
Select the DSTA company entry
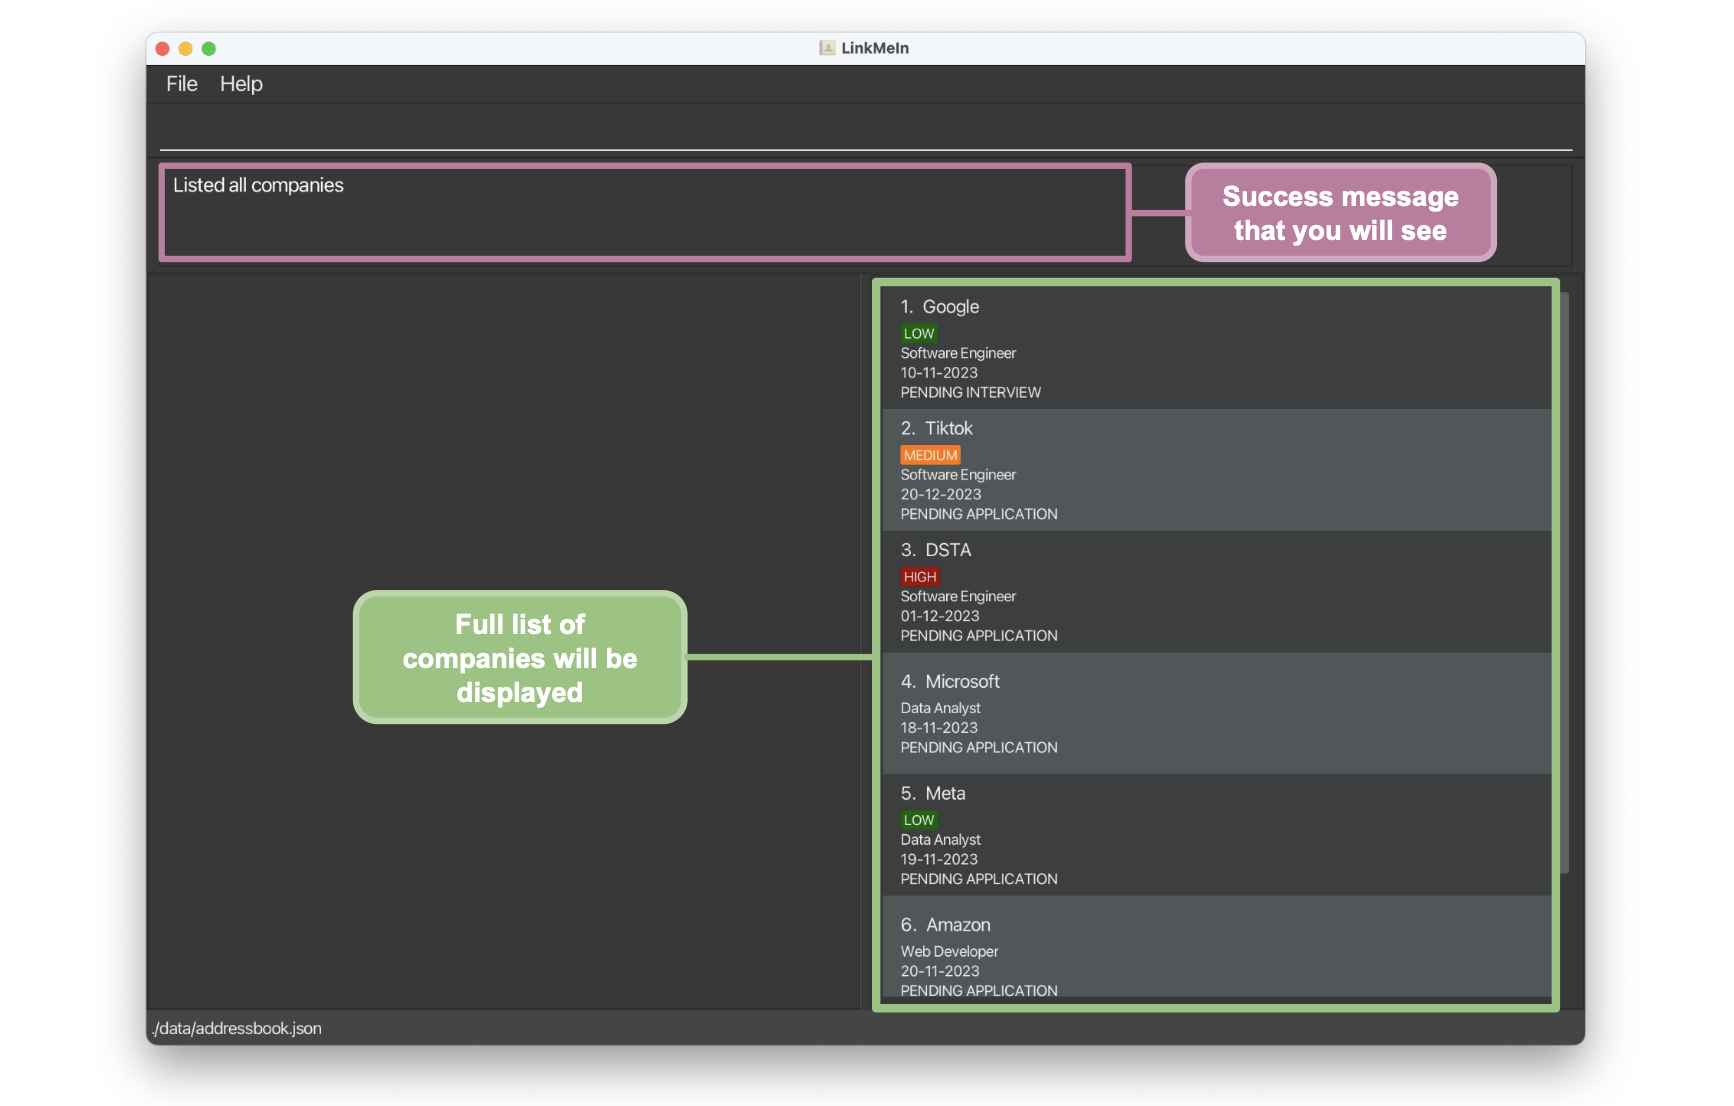pyautogui.click(x=1216, y=592)
